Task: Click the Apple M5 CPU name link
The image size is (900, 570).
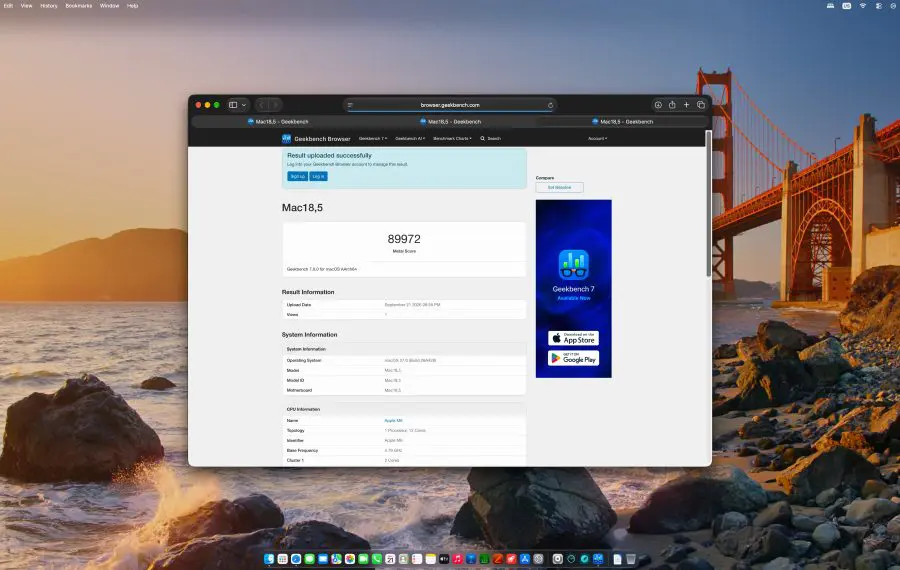Action: tap(393, 421)
